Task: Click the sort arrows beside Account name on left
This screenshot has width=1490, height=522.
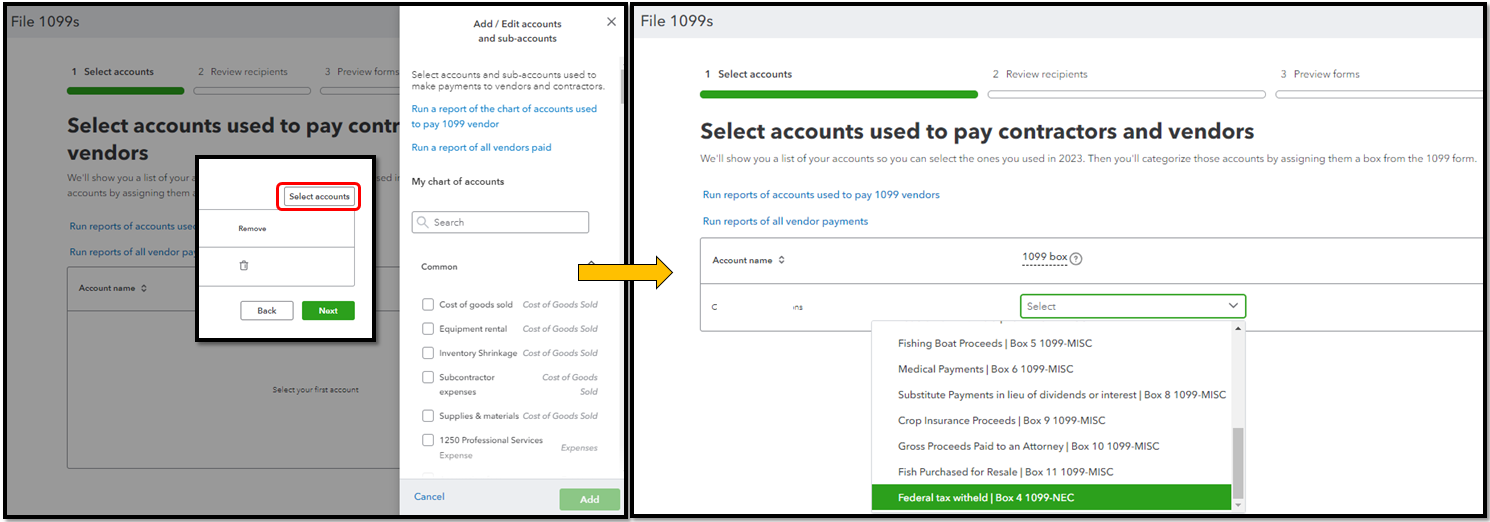Action: coord(144,289)
